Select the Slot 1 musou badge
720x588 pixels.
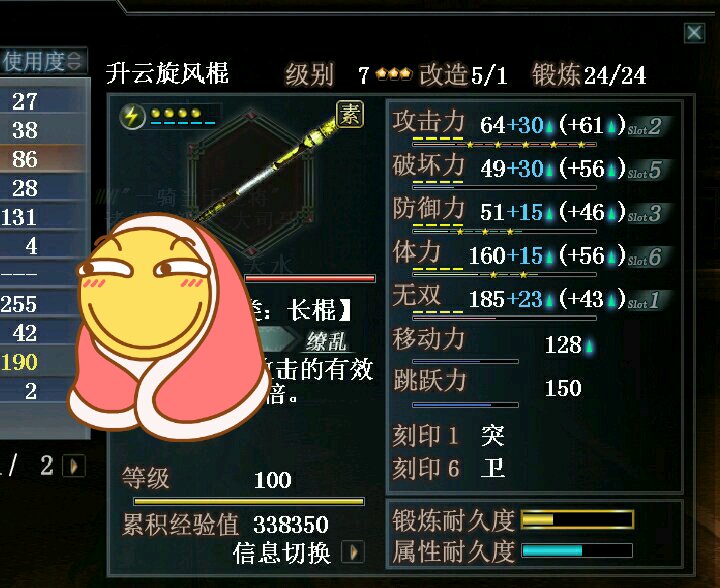tap(644, 301)
